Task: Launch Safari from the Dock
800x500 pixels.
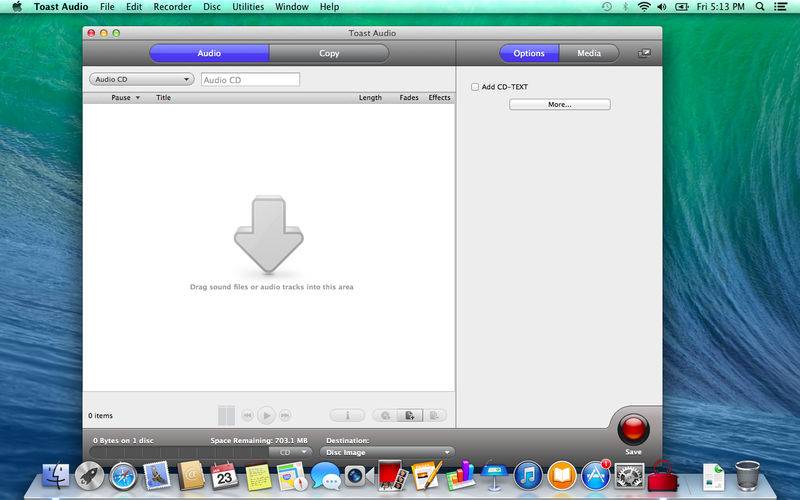Action: point(123,476)
